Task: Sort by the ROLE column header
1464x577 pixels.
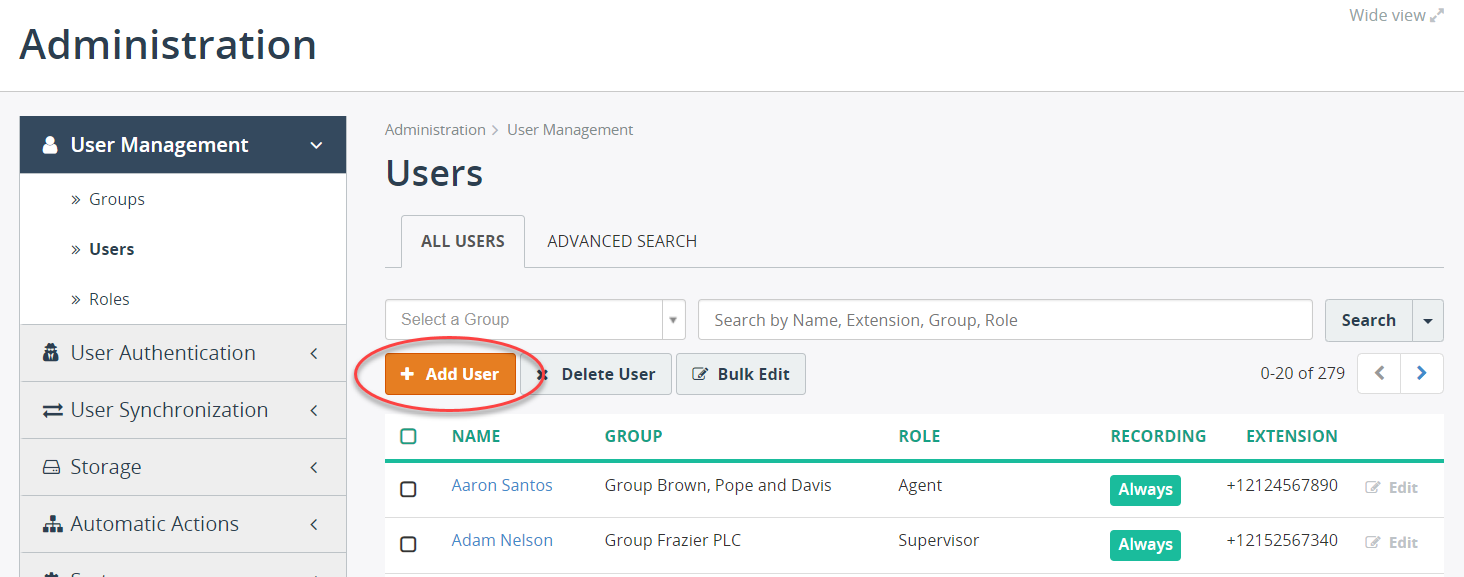Action: click(920, 436)
